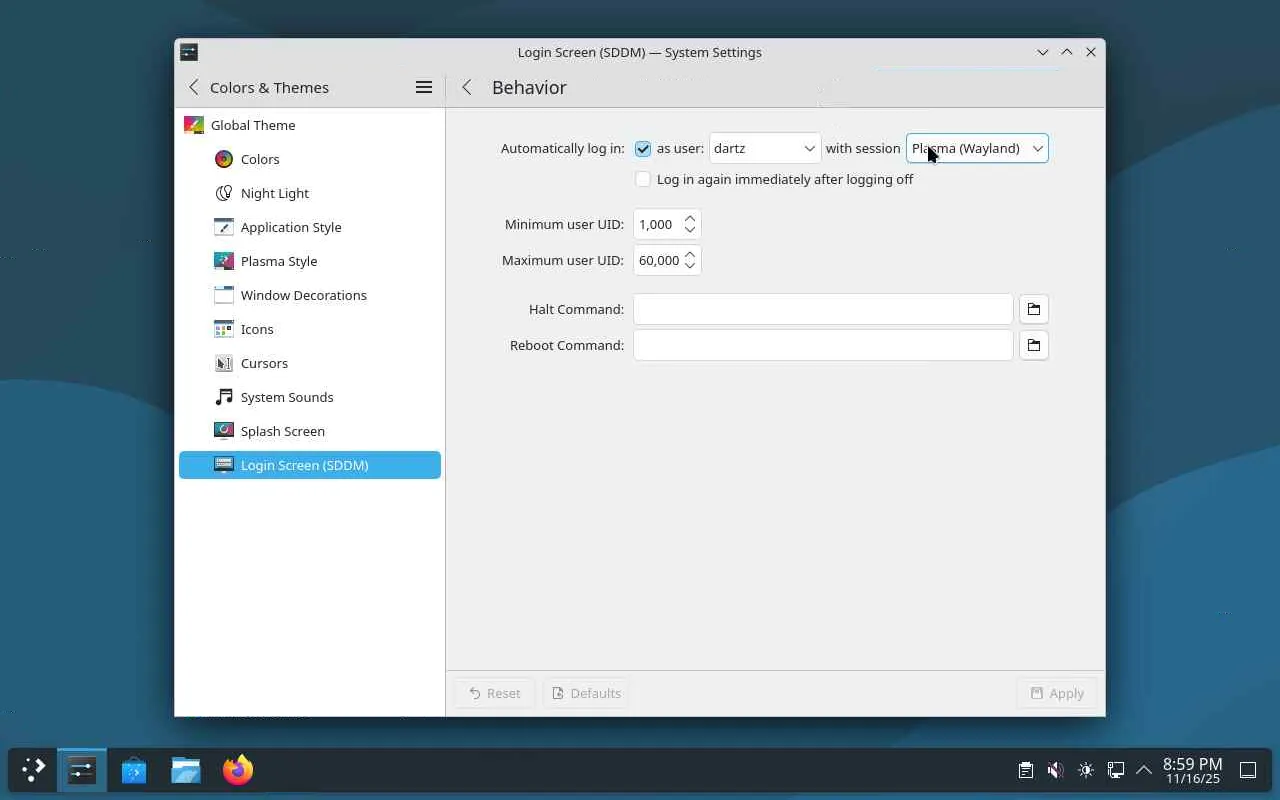Image resolution: width=1280 pixels, height=800 pixels.
Task: Enable log in again after logging off
Action: pos(643,179)
